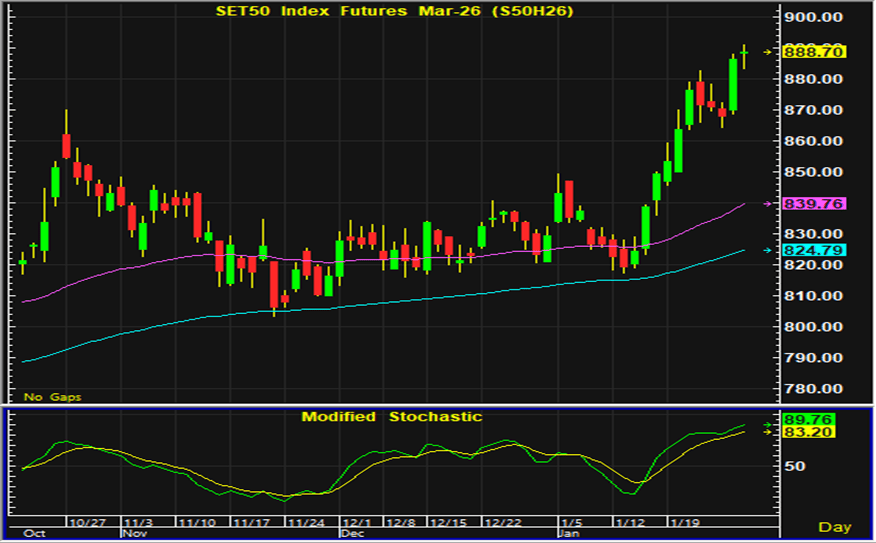The width and height of the screenshot is (876, 543).
Task: Click the 50 level on the stochastic scale
Action: tap(795, 466)
